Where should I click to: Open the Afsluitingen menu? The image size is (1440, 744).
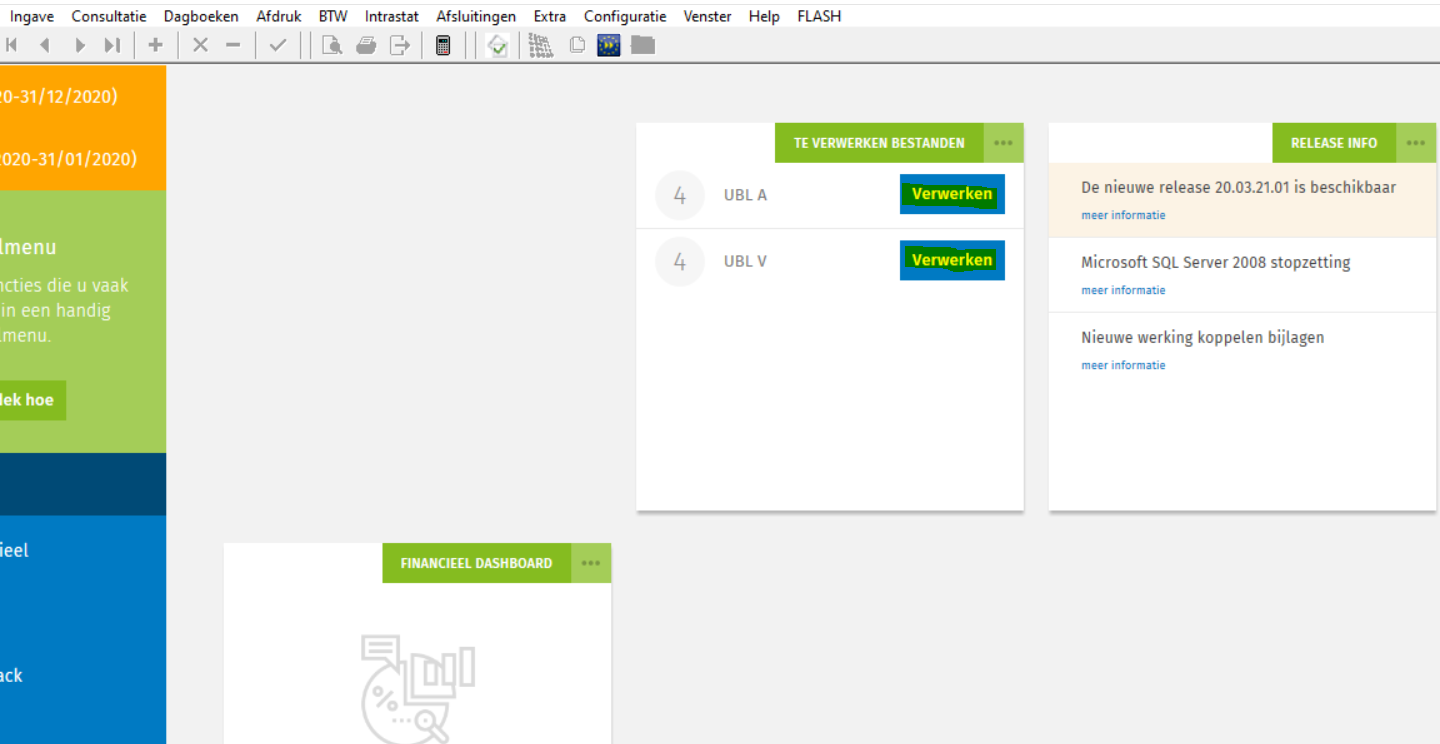pos(476,16)
